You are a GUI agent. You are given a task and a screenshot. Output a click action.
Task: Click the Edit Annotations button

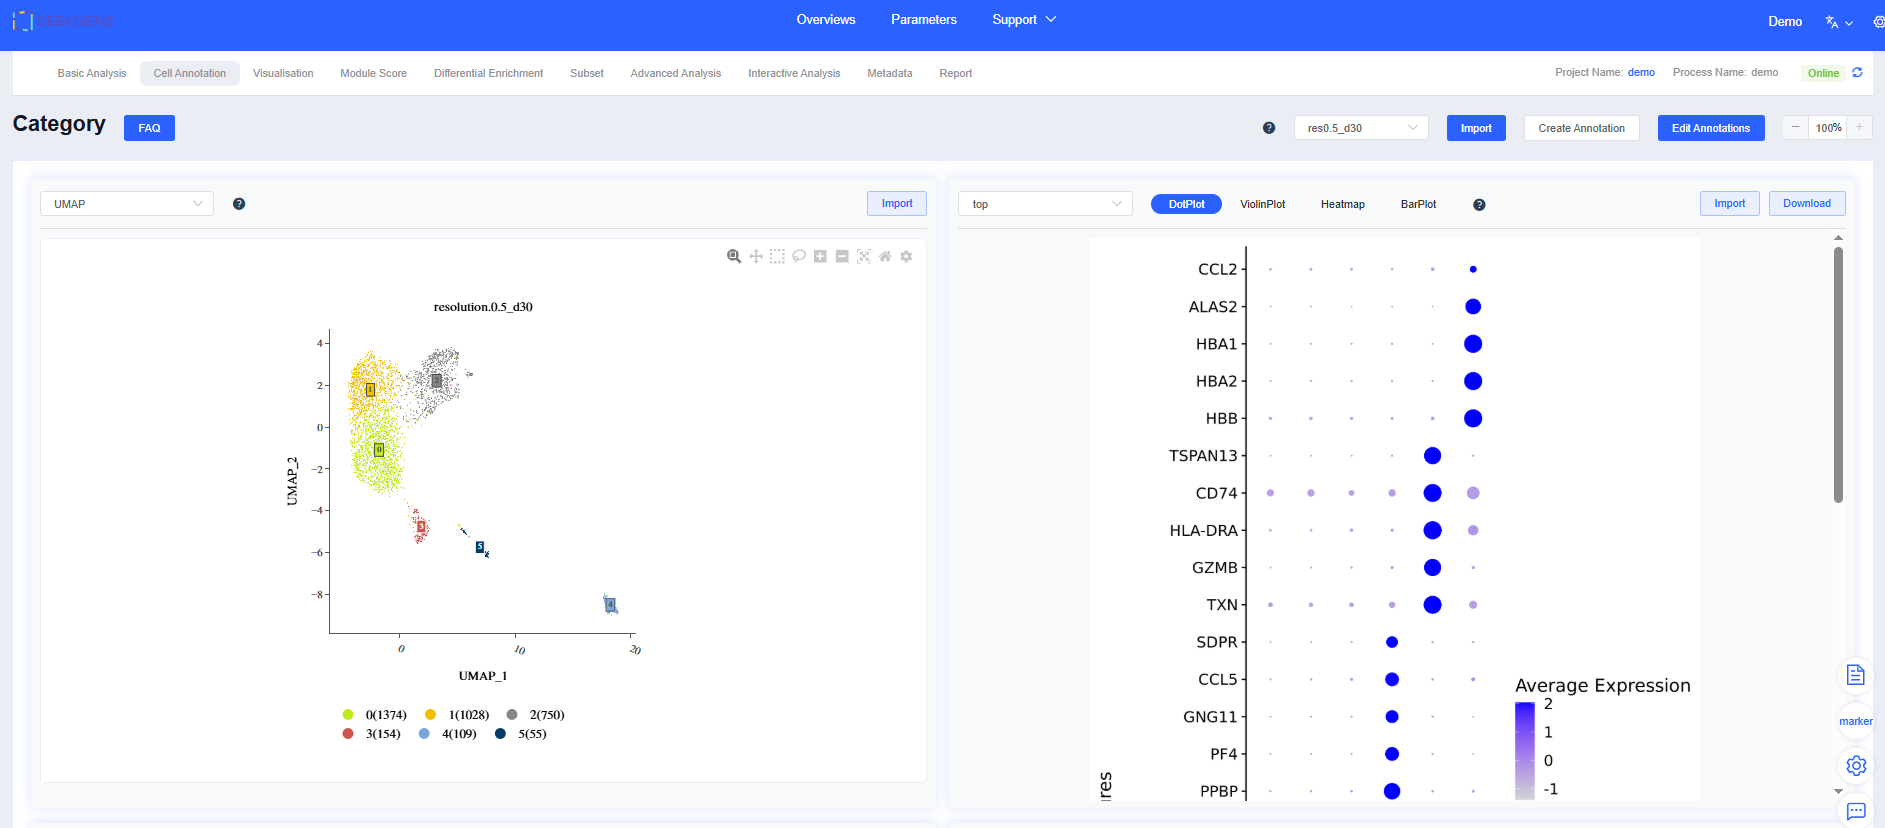click(1710, 128)
